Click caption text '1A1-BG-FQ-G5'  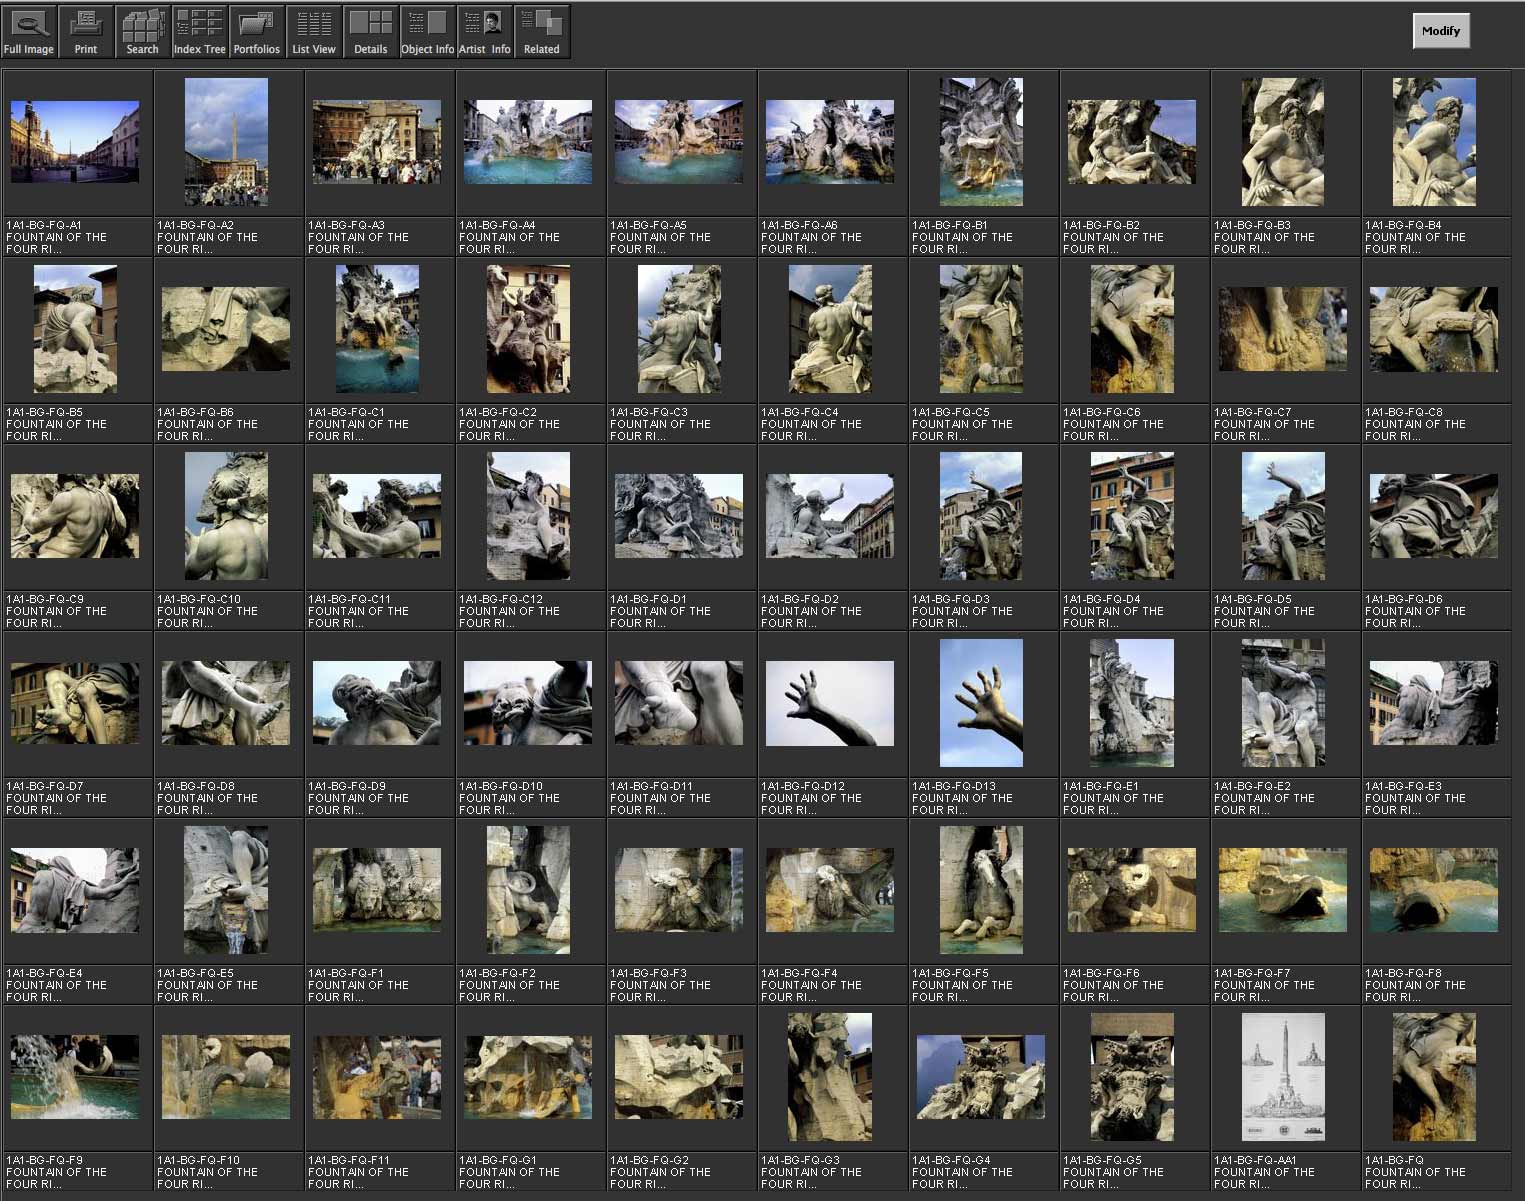(1102, 1160)
